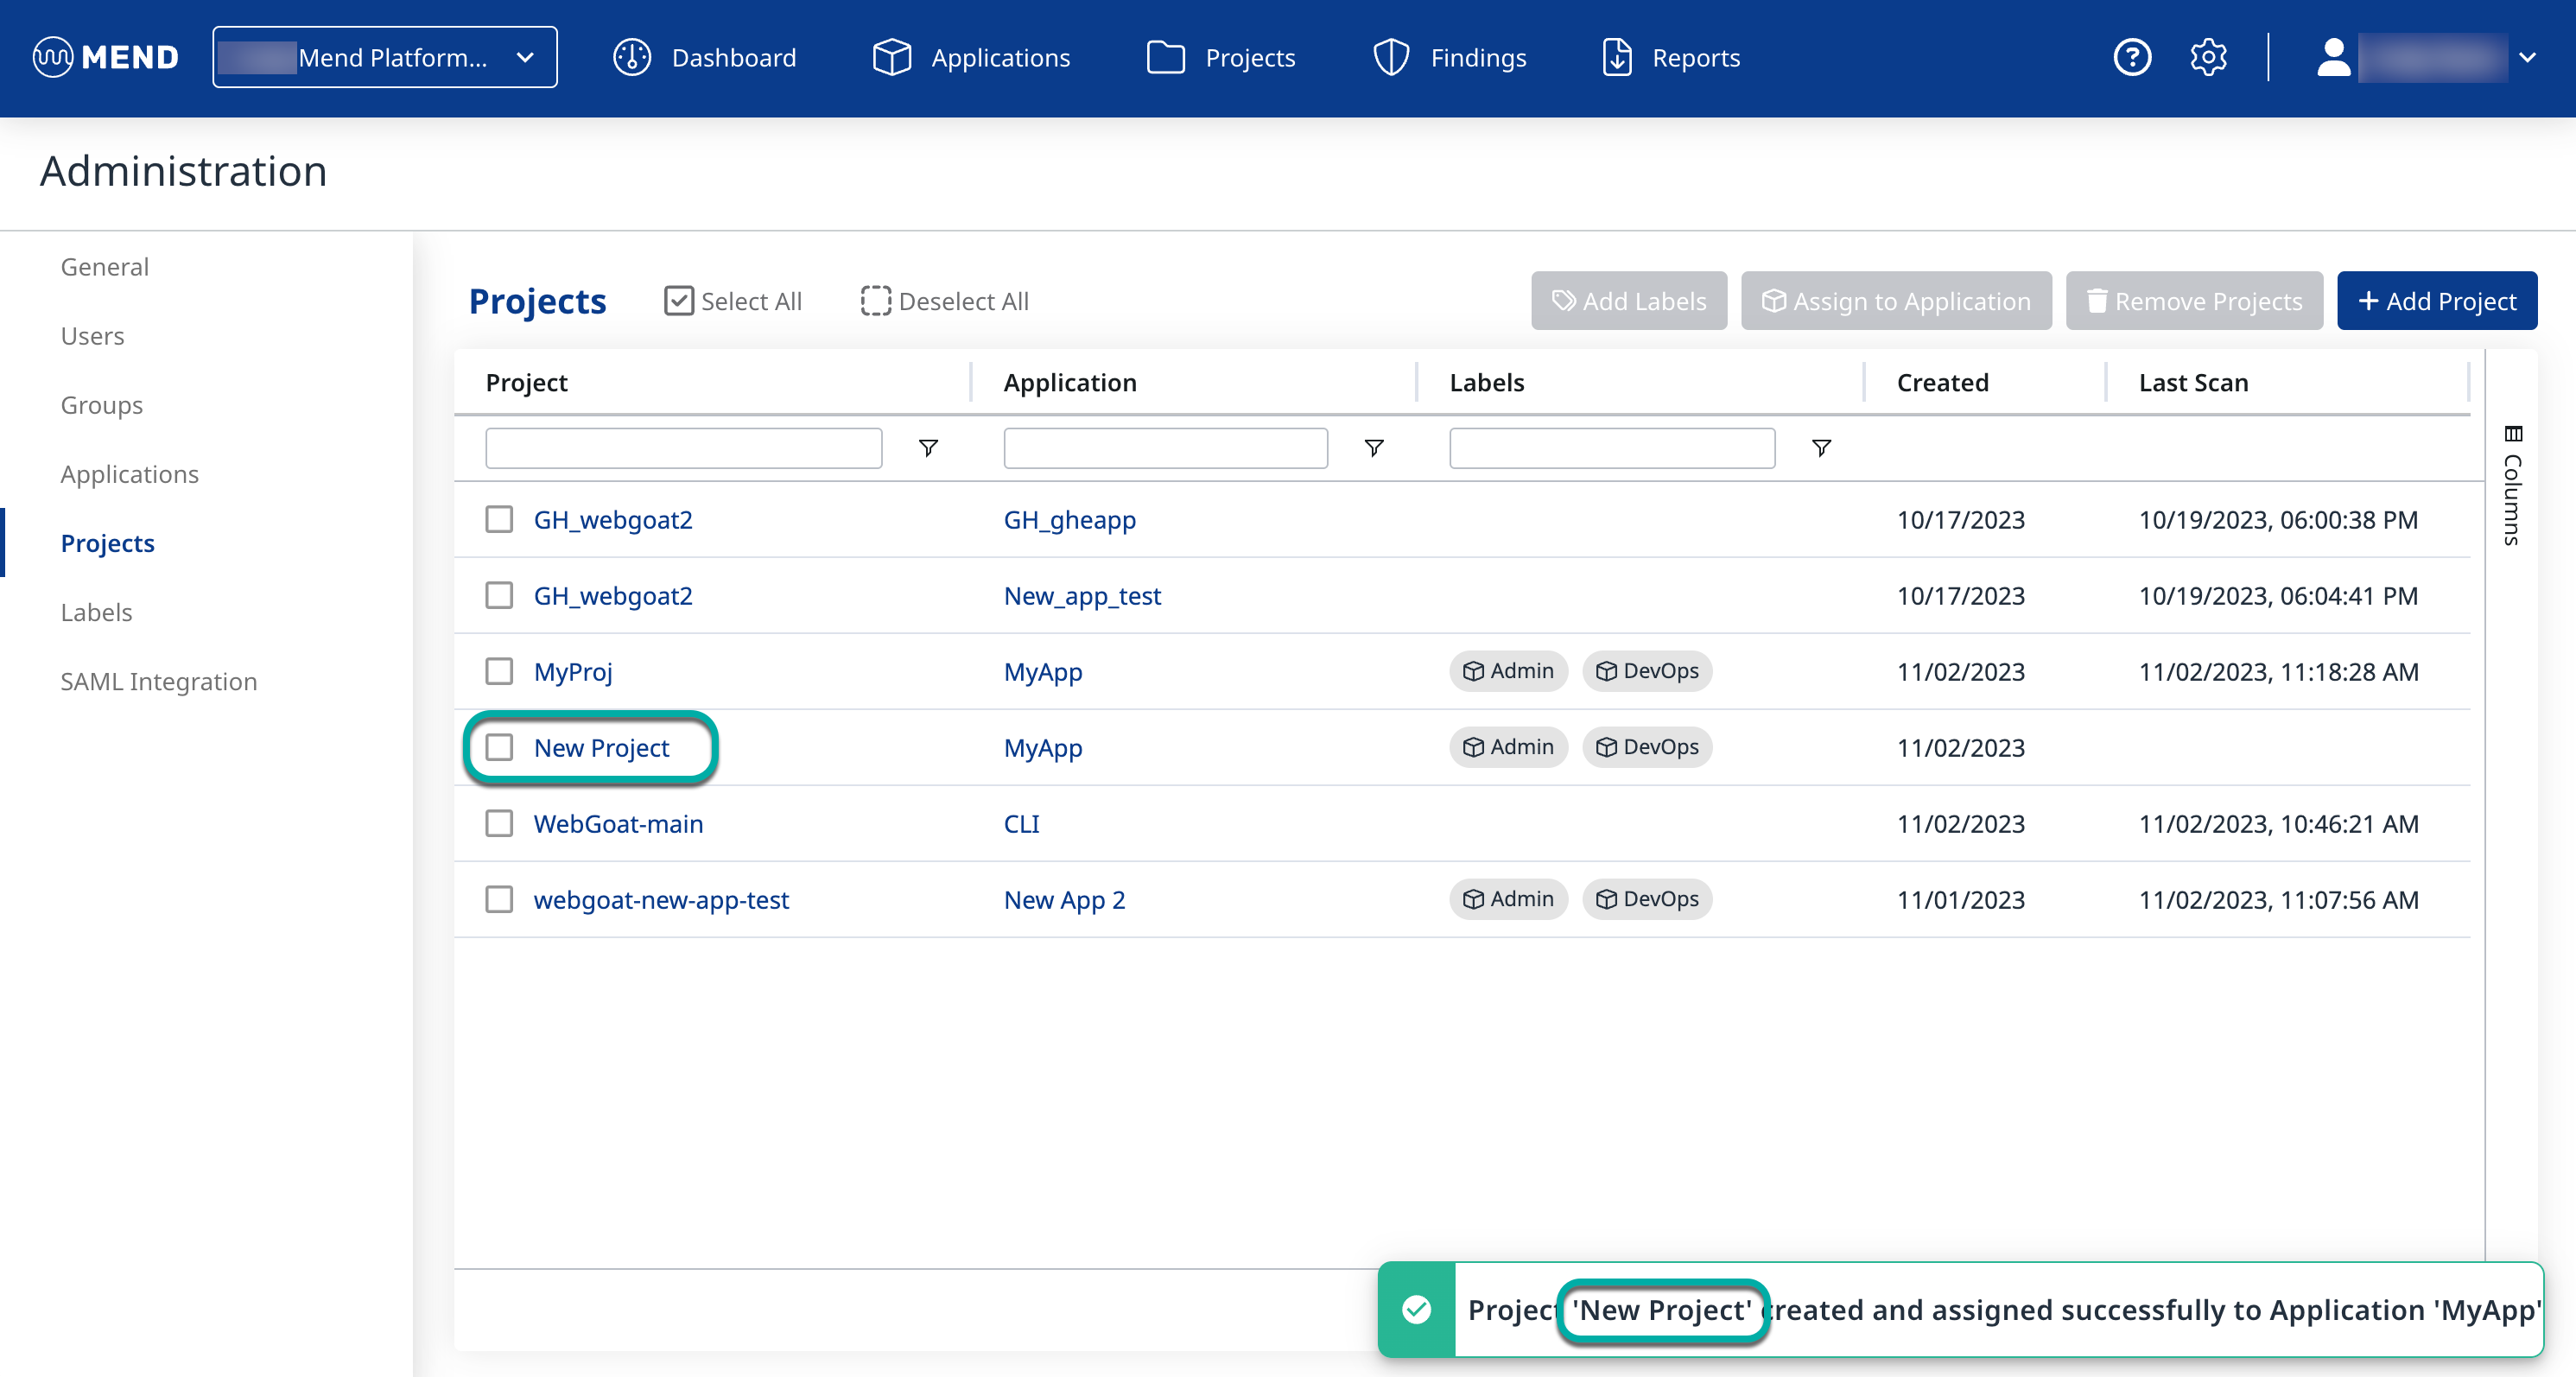
Task: Open settings gear icon in header
Action: [2207, 57]
